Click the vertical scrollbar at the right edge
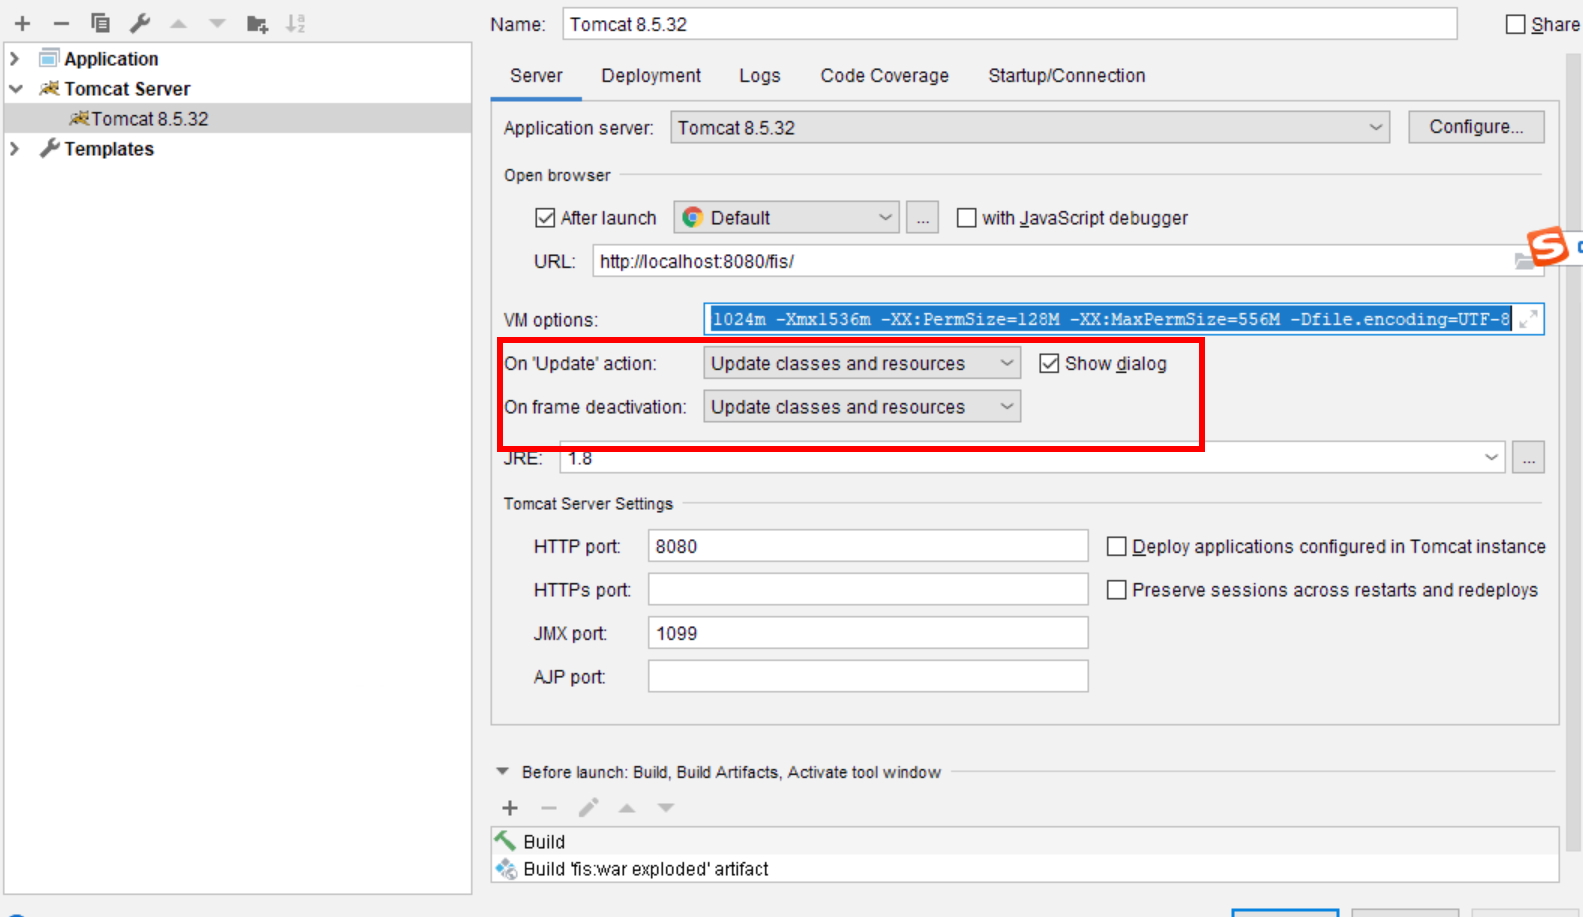The width and height of the screenshot is (1583, 917). click(x=1573, y=450)
